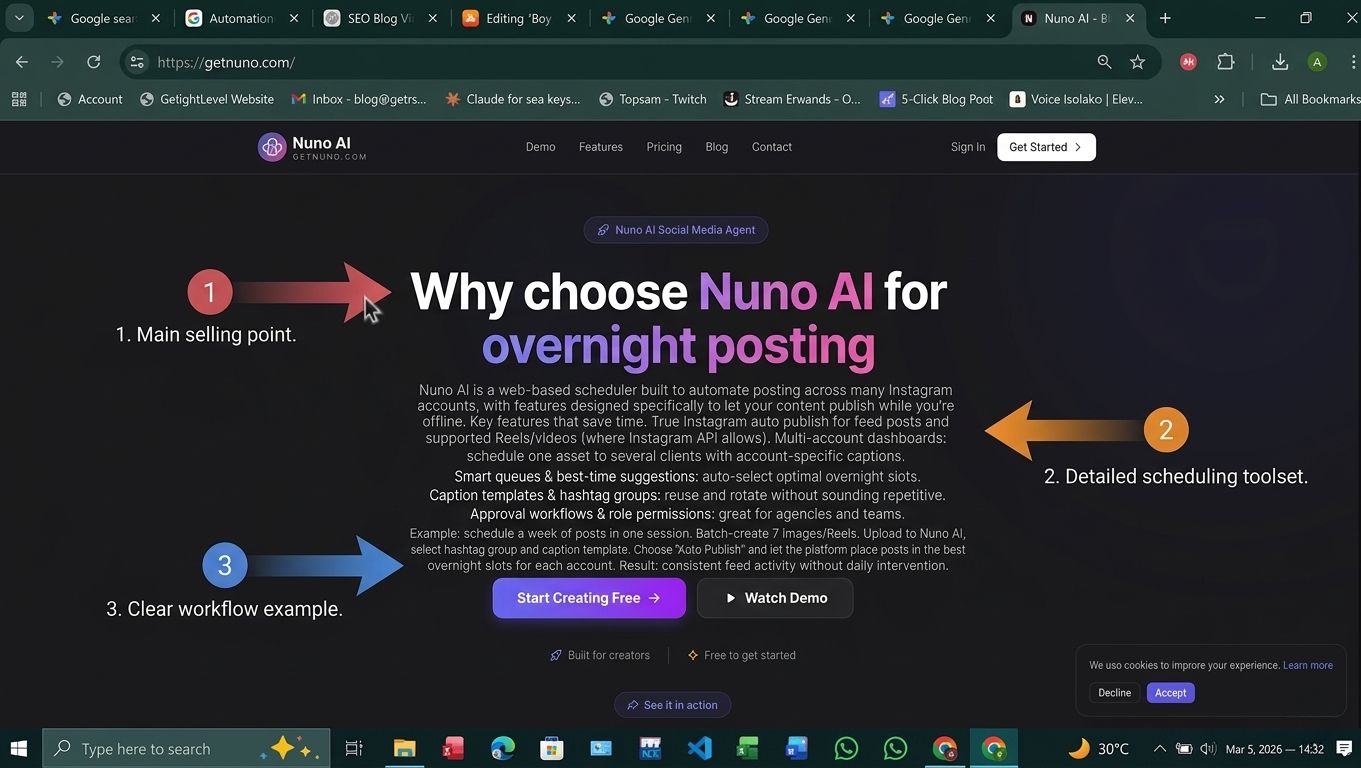Reload the page with the refresh icon
The width and height of the screenshot is (1361, 768).
click(93, 62)
